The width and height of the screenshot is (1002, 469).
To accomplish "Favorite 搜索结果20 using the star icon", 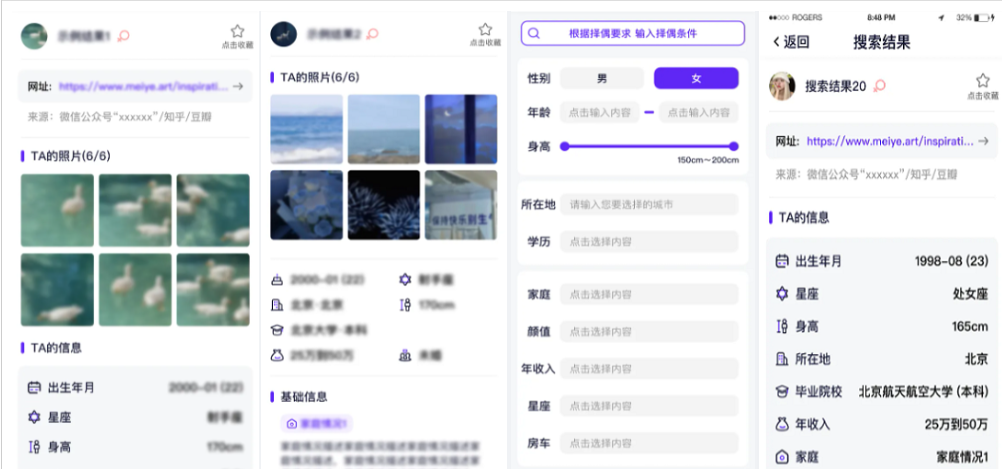I will pos(982,82).
